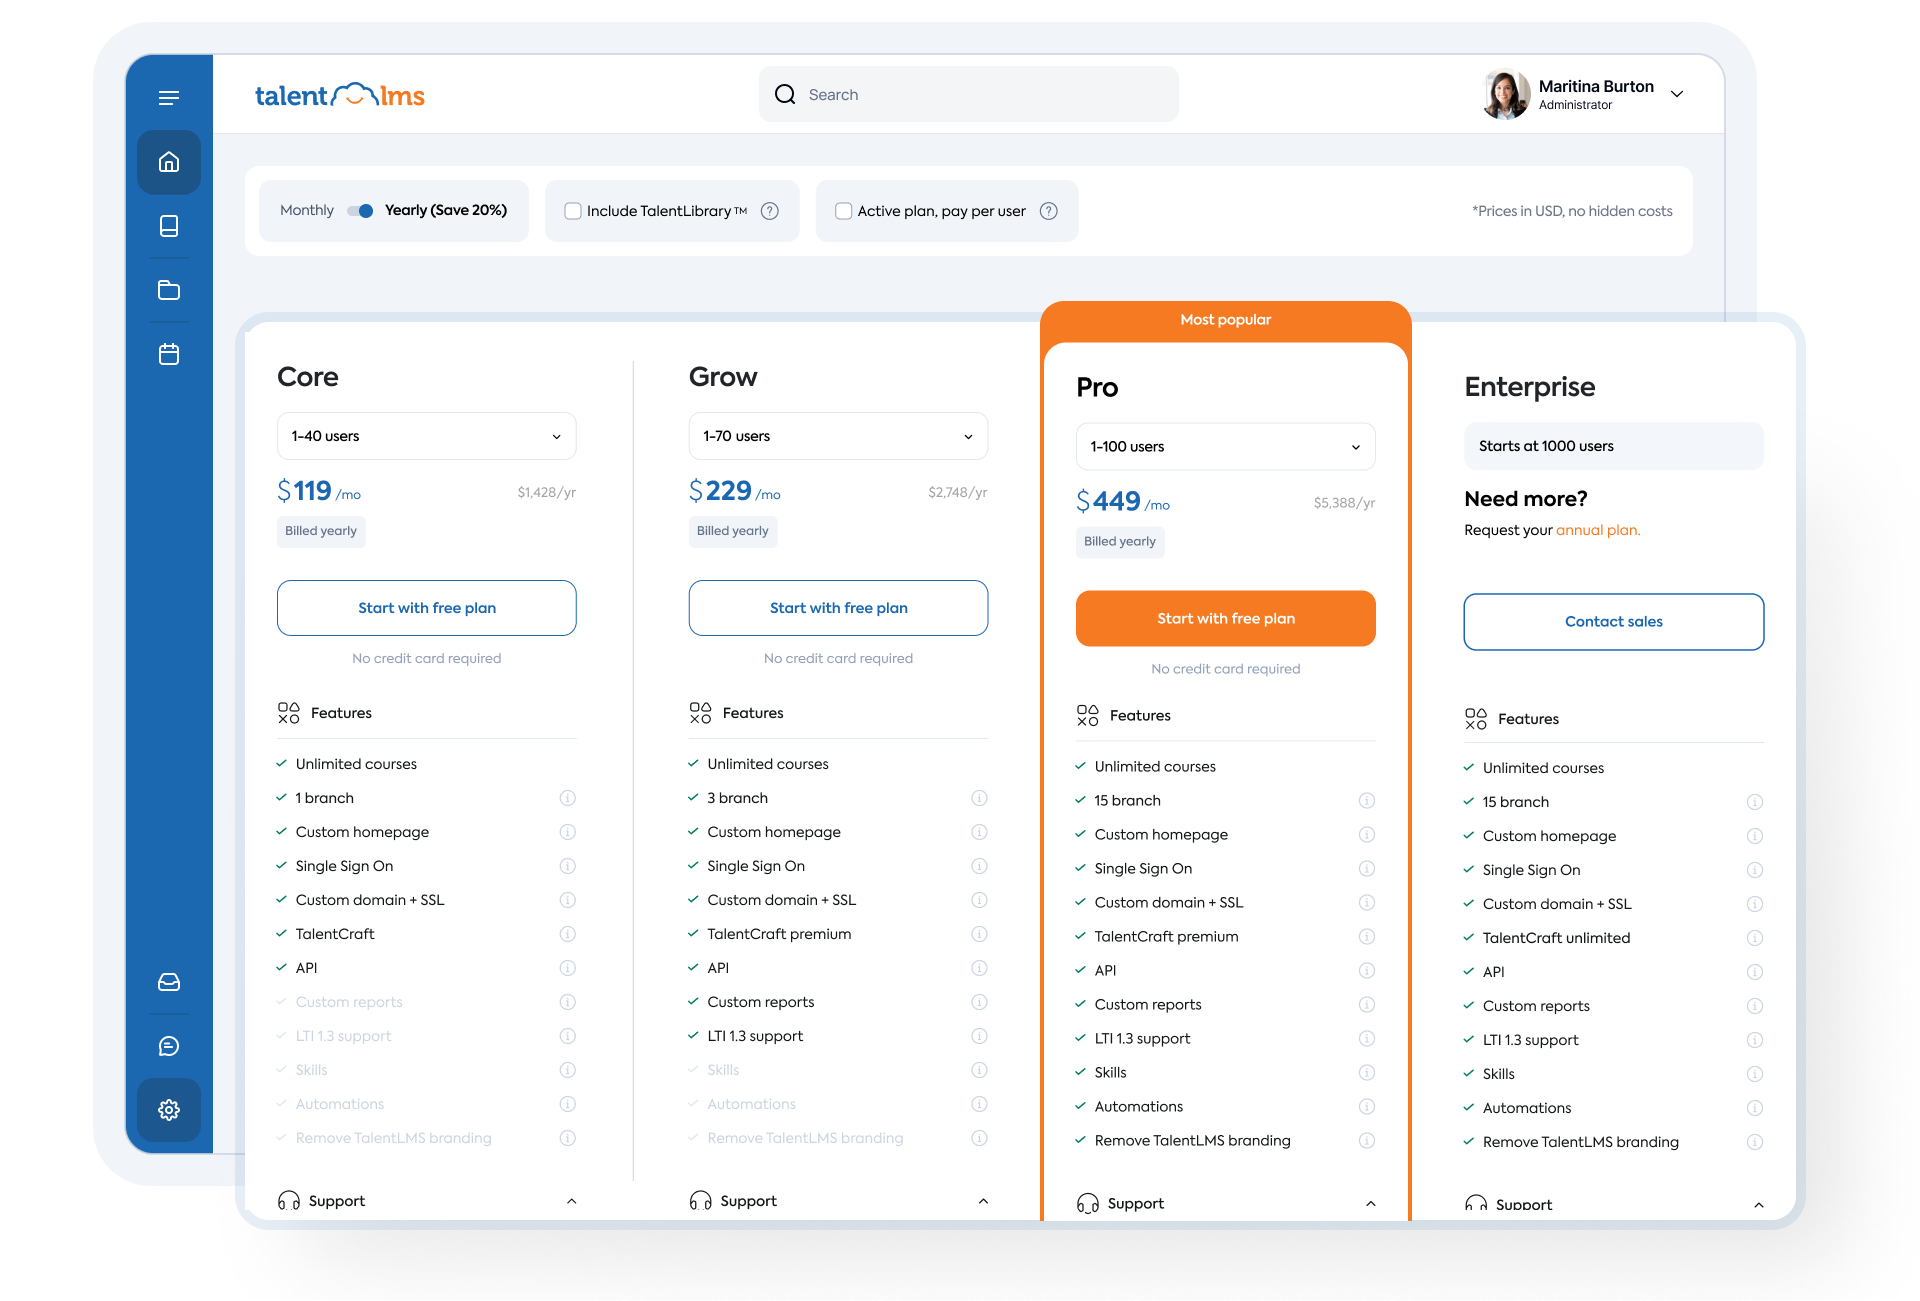This screenshot has height=1301, width=1920.
Task: Click the Contact sales button
Action: tap(1613, 622)
